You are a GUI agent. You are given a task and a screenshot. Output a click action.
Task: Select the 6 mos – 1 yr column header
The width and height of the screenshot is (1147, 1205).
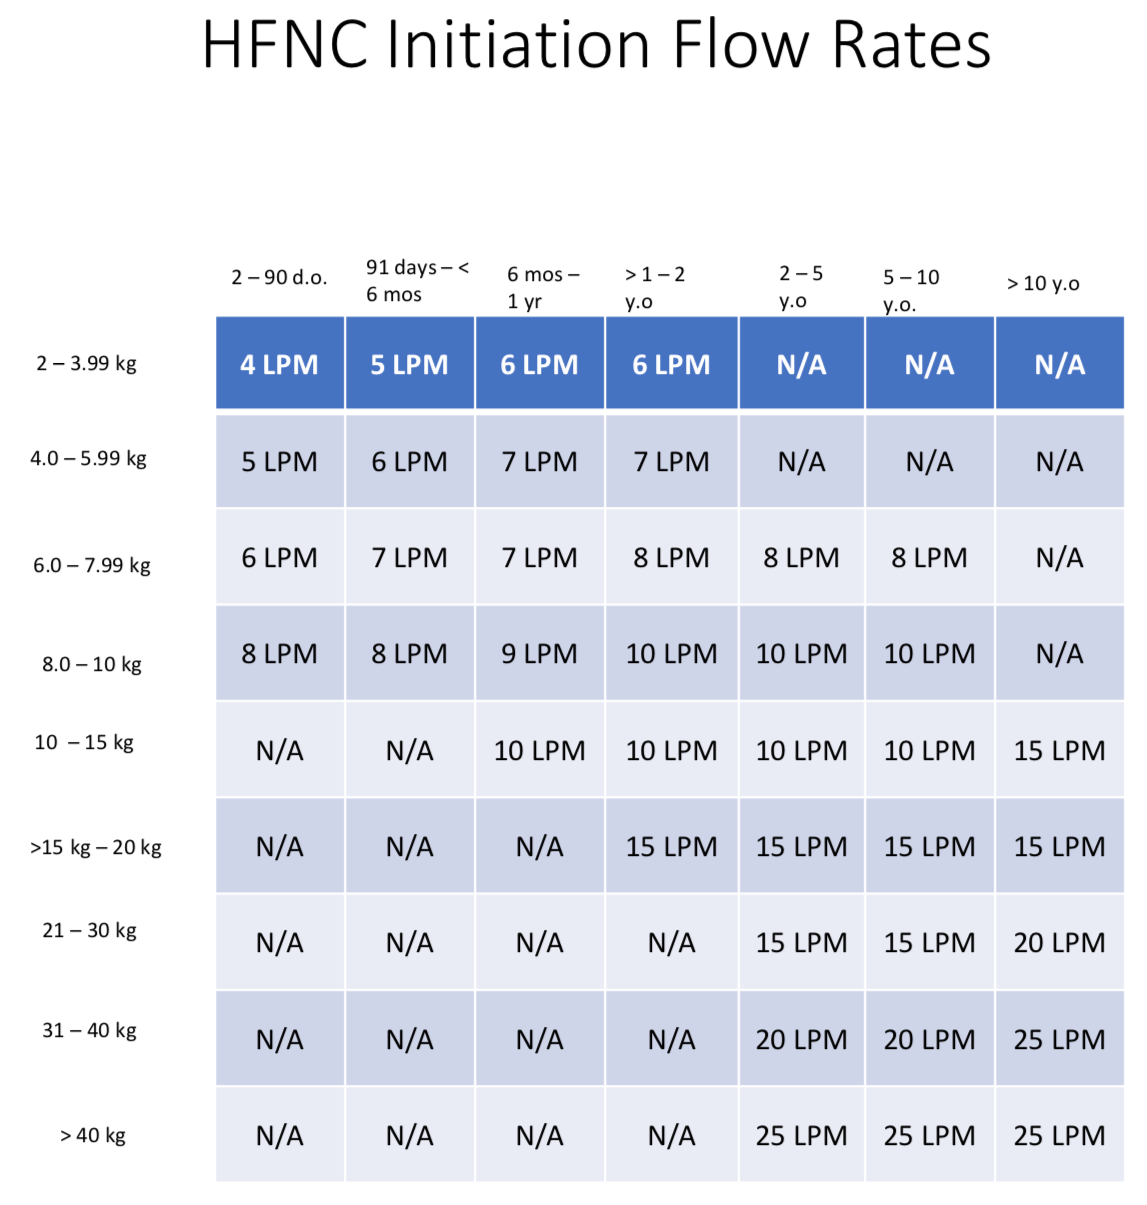[x=542, y=287]
